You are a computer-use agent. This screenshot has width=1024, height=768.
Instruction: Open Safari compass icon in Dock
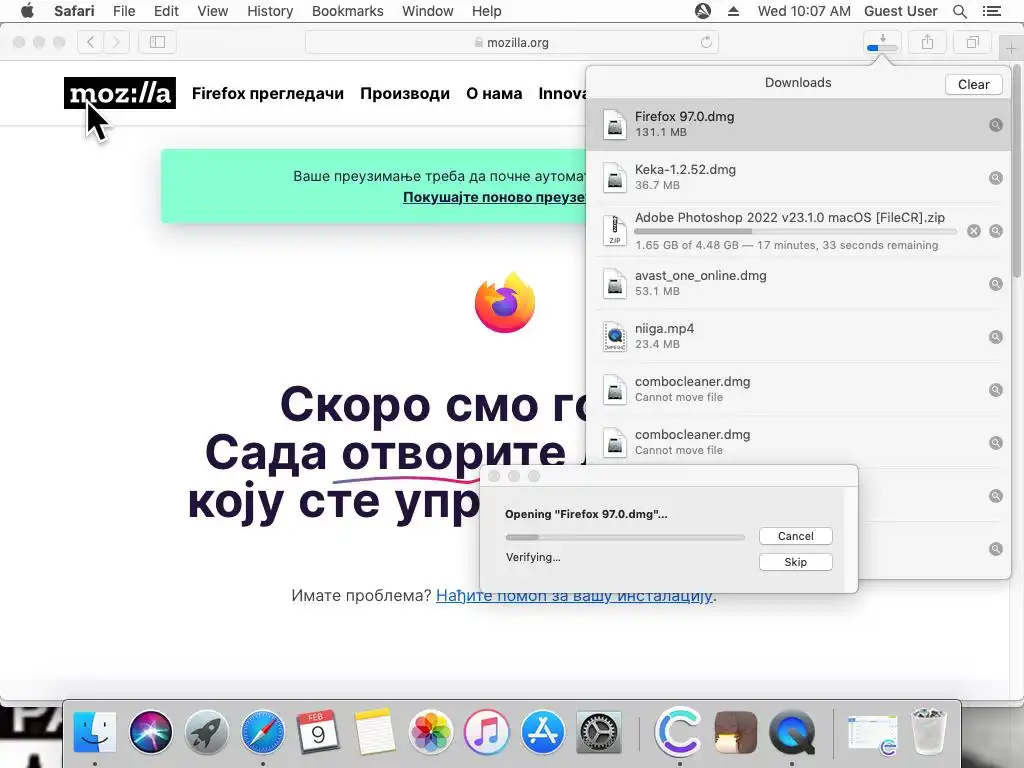(x=263, y=732)
